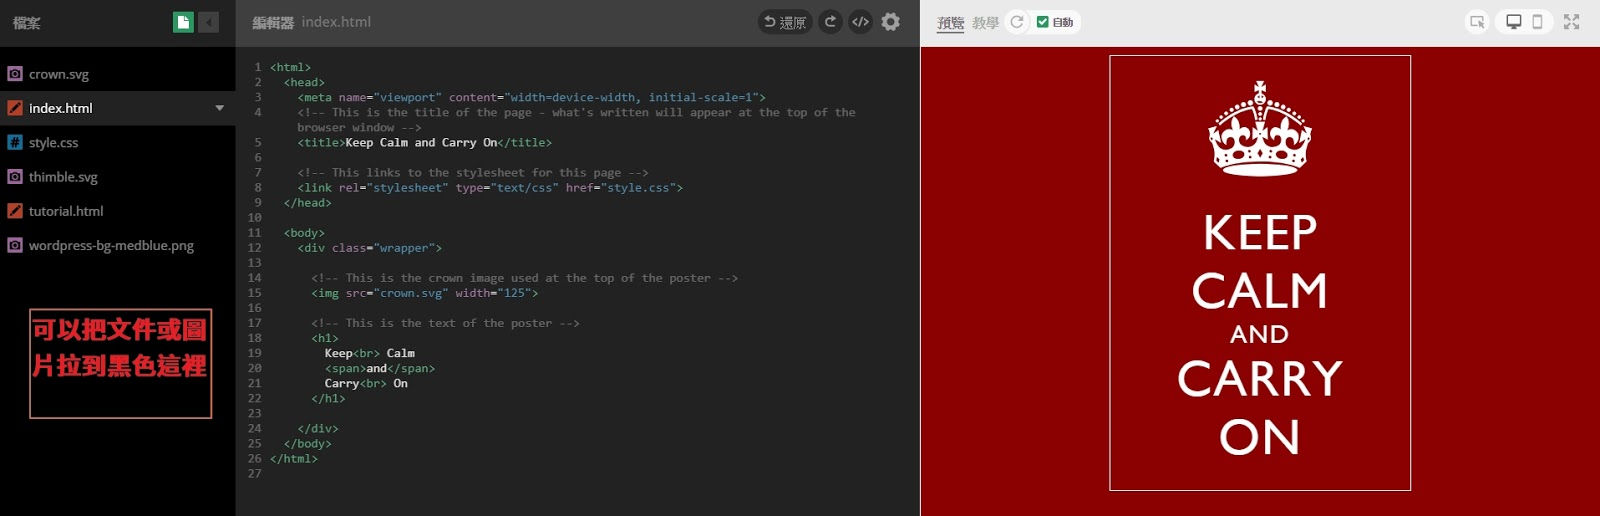The width and height of the screenshot is (1600, 516).
Task: Click the green new file icon
Action: [183, 22]
